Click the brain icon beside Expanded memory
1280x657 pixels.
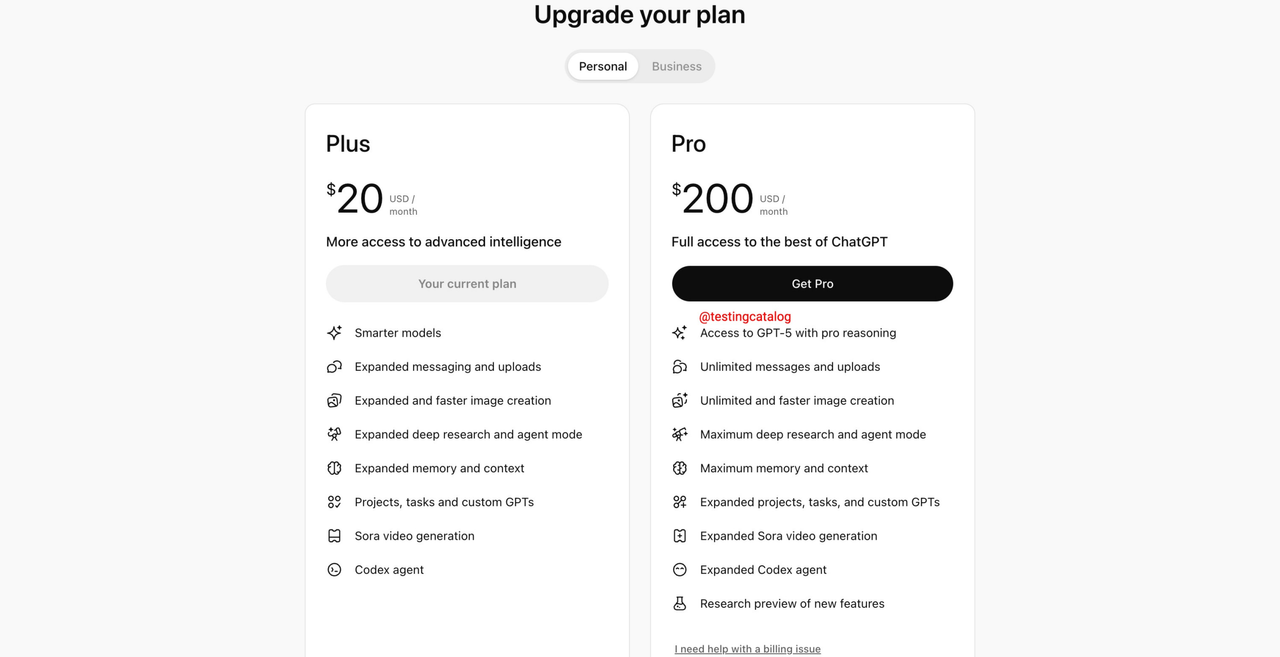click(x=334, y=468)
